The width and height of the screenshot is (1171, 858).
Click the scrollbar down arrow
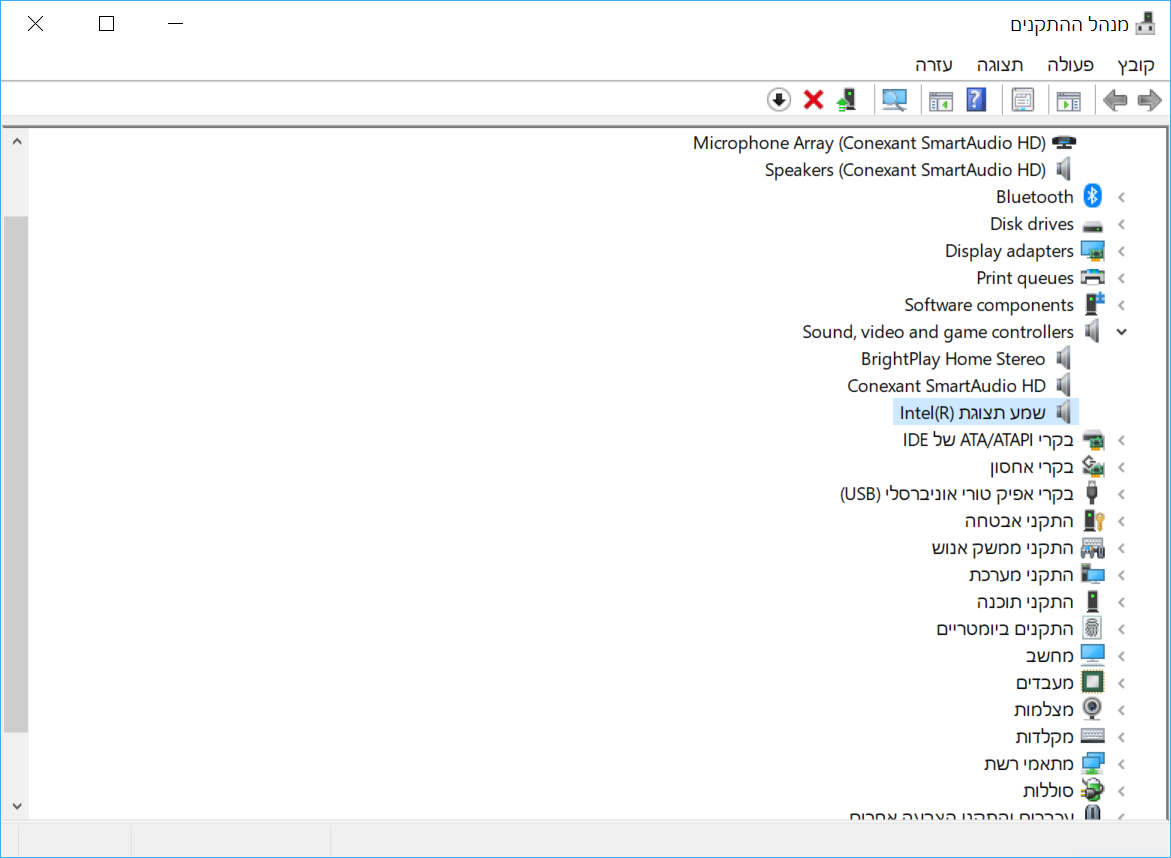coord(16,806)
